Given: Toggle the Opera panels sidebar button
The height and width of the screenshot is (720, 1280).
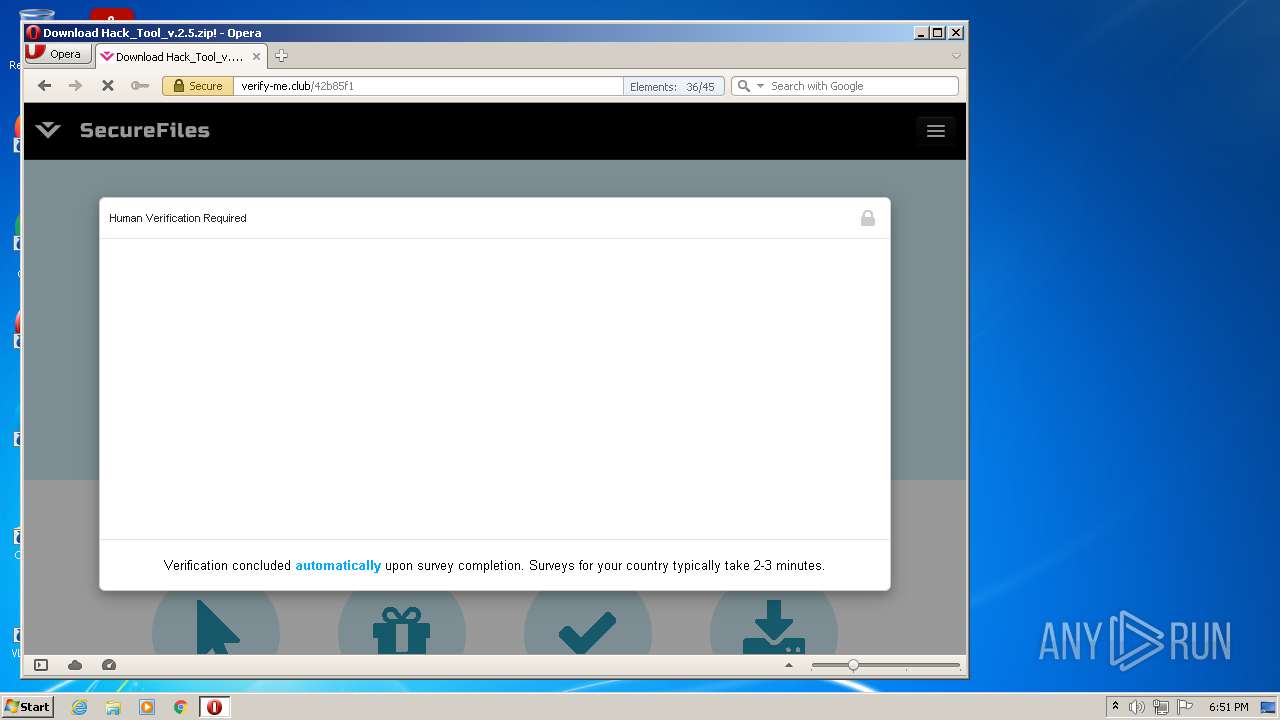Looking at the screenshot, I should 41,665.
